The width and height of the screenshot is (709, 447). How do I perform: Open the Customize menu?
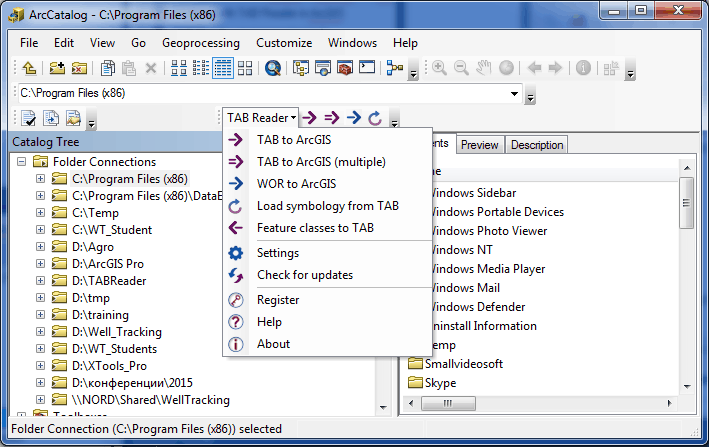284,43
